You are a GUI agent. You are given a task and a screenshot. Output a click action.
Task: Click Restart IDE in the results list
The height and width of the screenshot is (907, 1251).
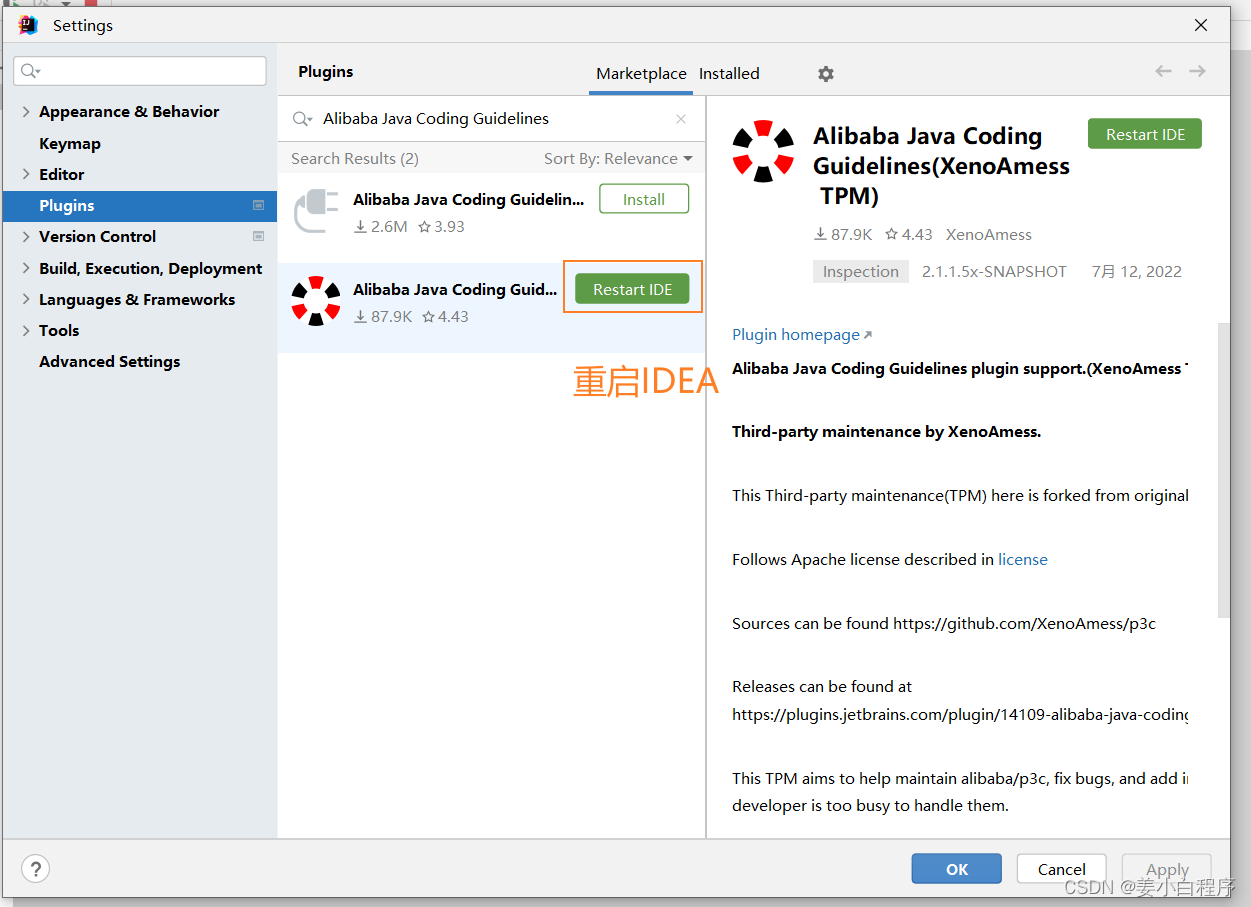coord(632,289)
